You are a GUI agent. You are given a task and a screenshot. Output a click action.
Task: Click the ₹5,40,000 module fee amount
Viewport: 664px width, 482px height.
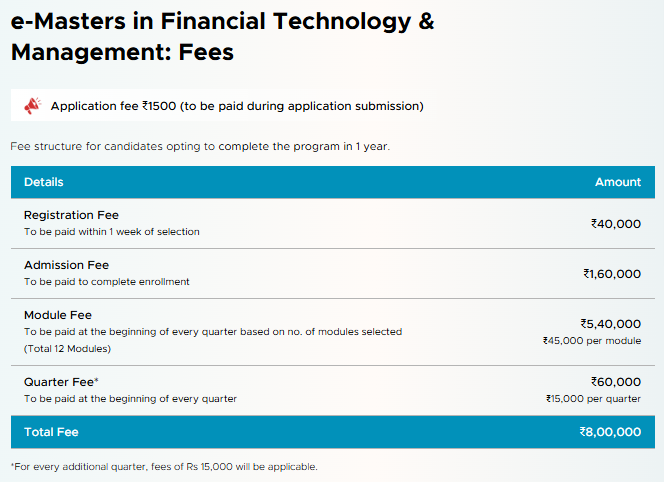coord(611,324)
